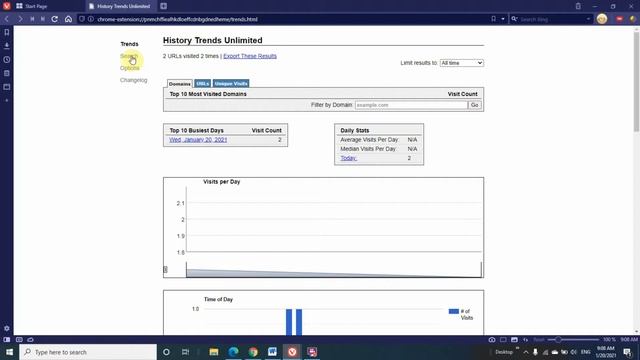Go to the home page
640x360 pixels.
point(68,19)
